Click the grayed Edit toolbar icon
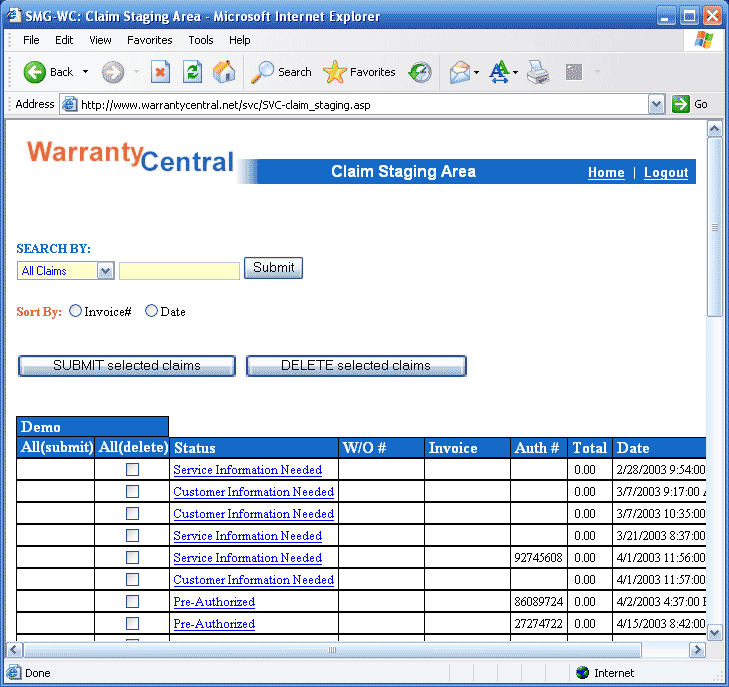This screenshot has height=687, width=729. (x=574, y=73)
